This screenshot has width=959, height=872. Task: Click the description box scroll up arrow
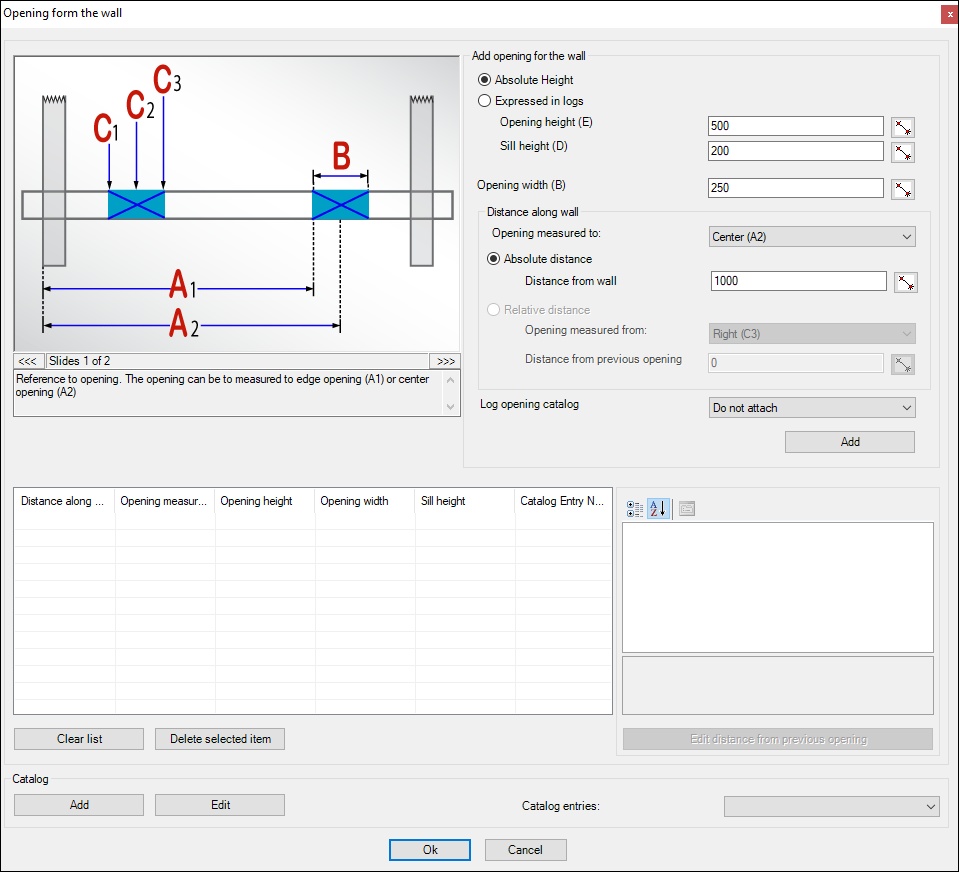[x=451, y=380]
